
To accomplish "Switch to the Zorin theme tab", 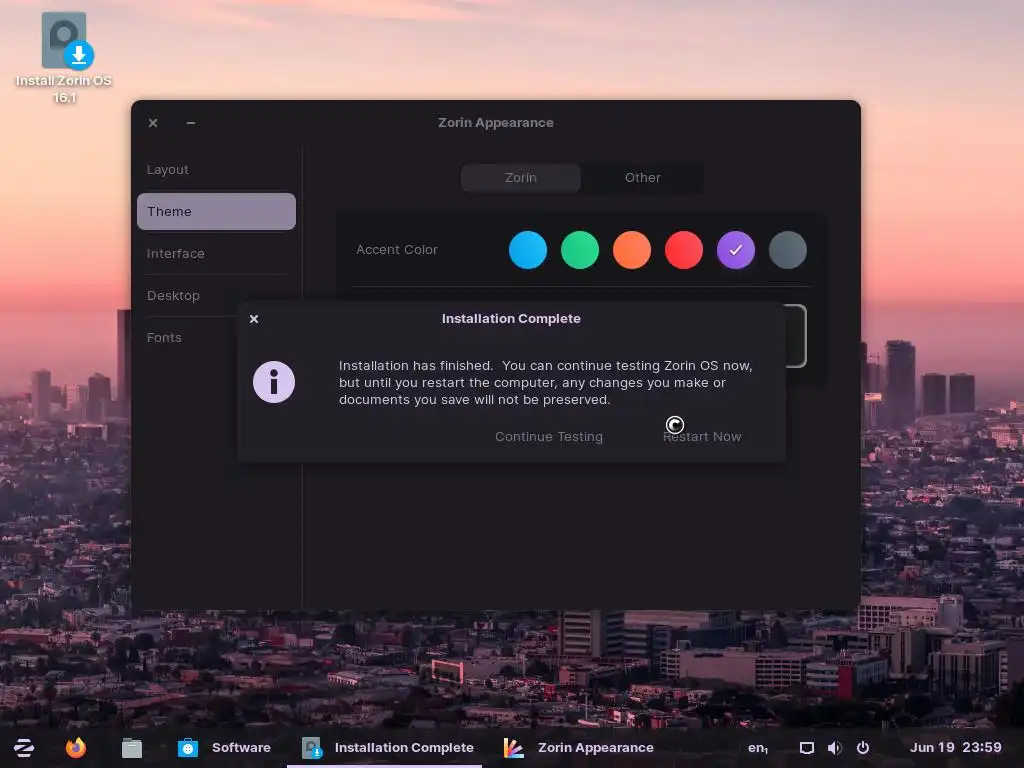I will pos(520,178).
